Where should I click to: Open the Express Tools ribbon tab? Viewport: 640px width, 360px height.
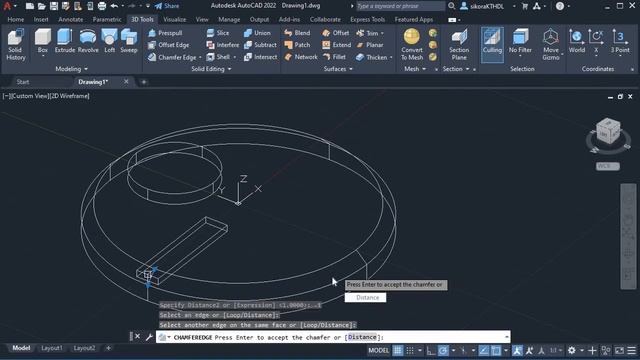367,19
